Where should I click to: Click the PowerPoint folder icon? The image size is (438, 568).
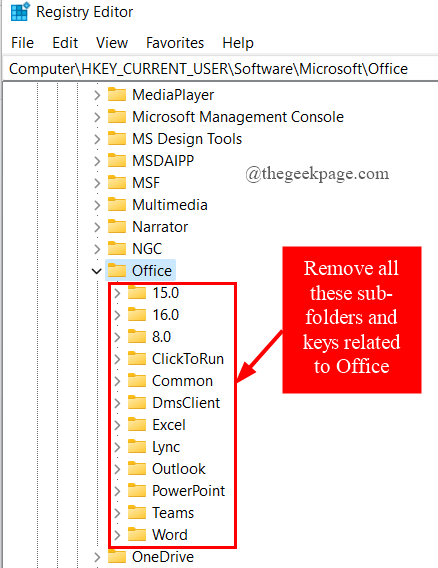click(137, 490)
